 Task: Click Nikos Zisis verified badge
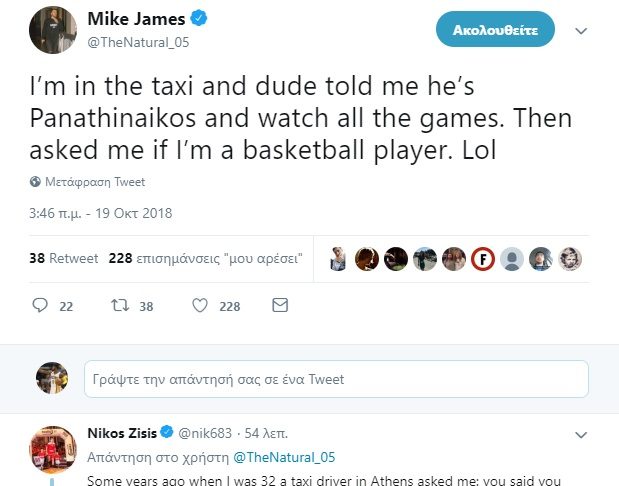point(168,434)
